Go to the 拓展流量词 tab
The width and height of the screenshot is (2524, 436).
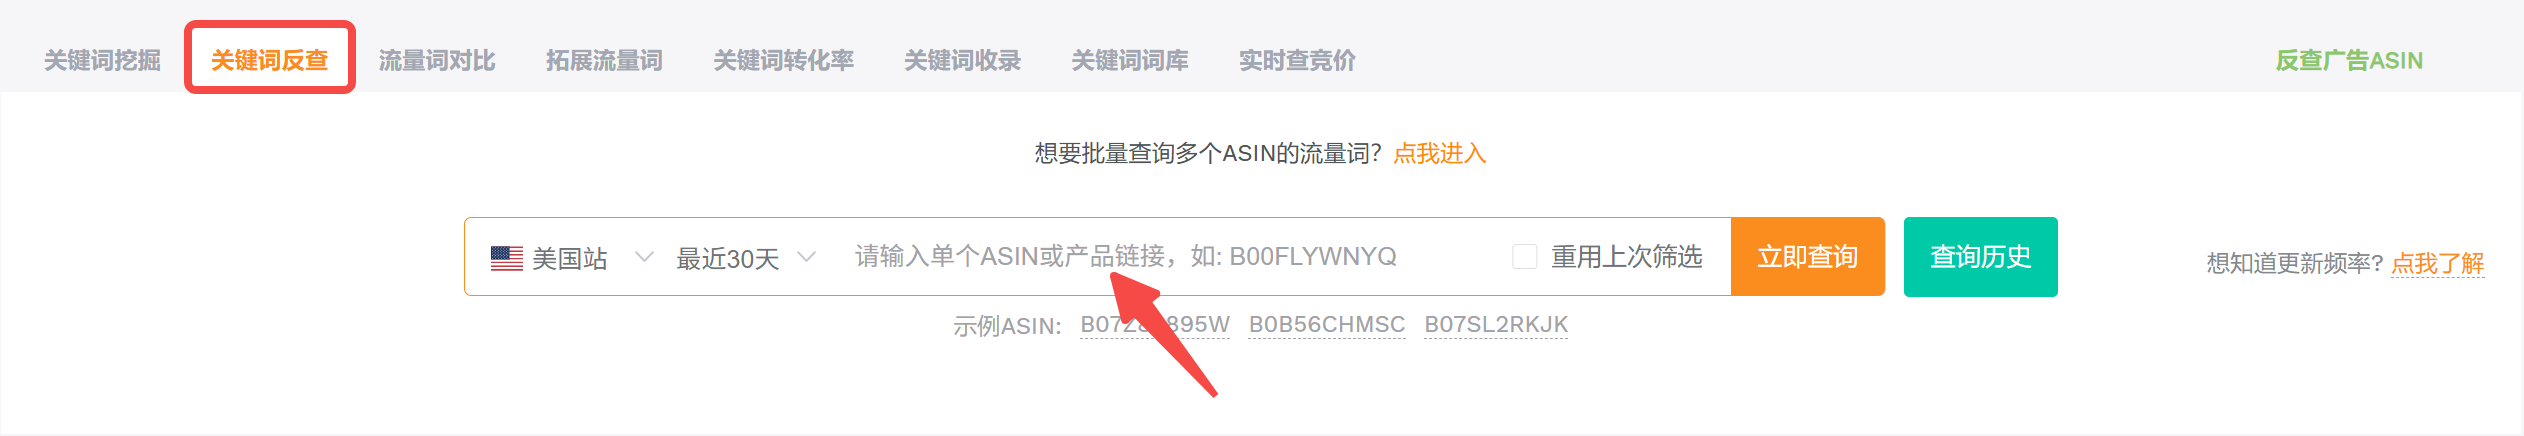604,60
